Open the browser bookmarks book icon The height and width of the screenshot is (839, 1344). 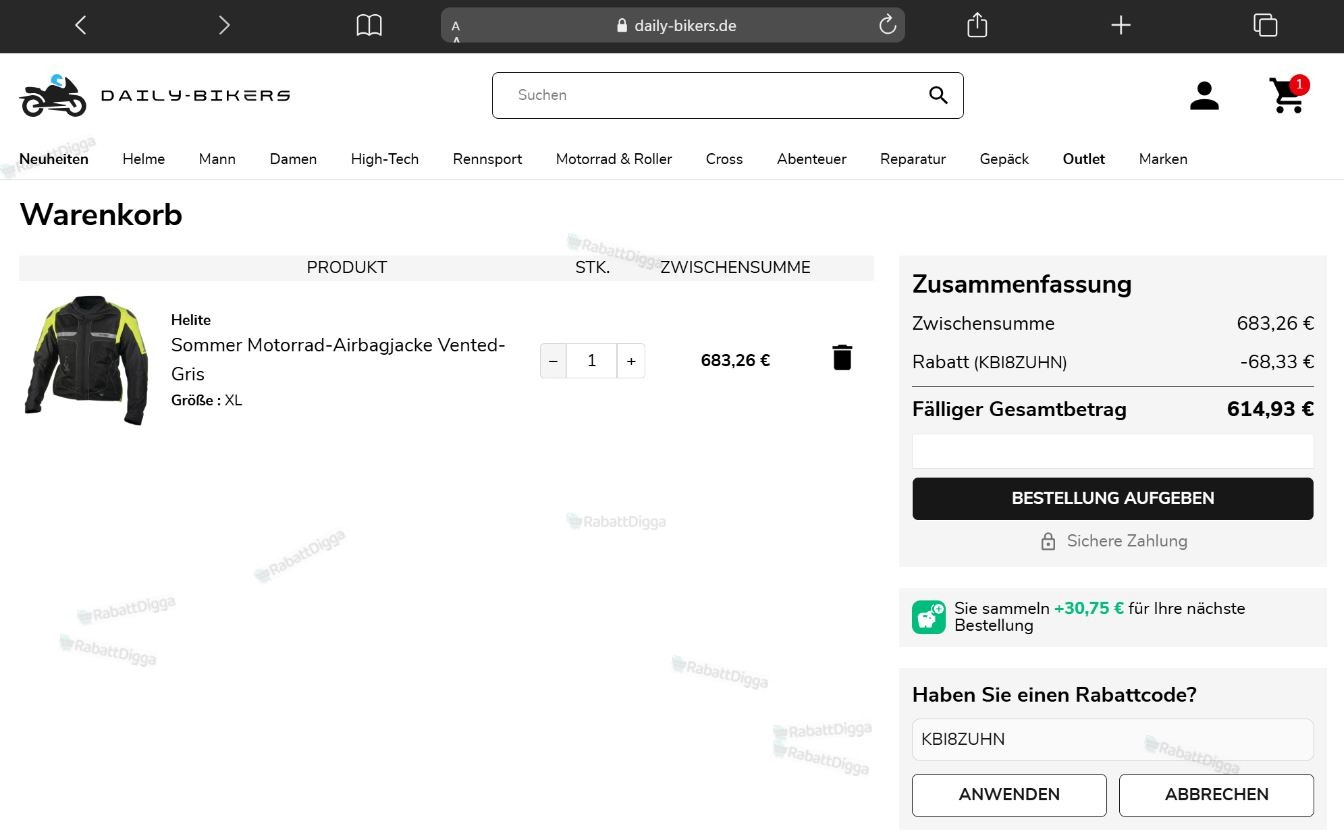tap(369, 25)
